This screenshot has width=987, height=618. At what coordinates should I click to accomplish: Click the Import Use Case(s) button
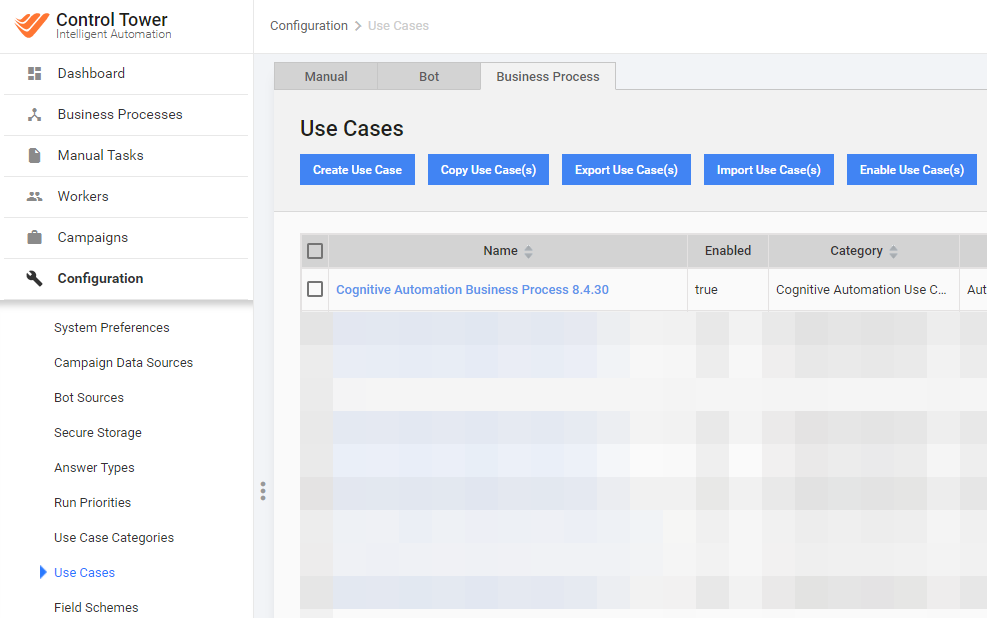[x=769, y=170]
